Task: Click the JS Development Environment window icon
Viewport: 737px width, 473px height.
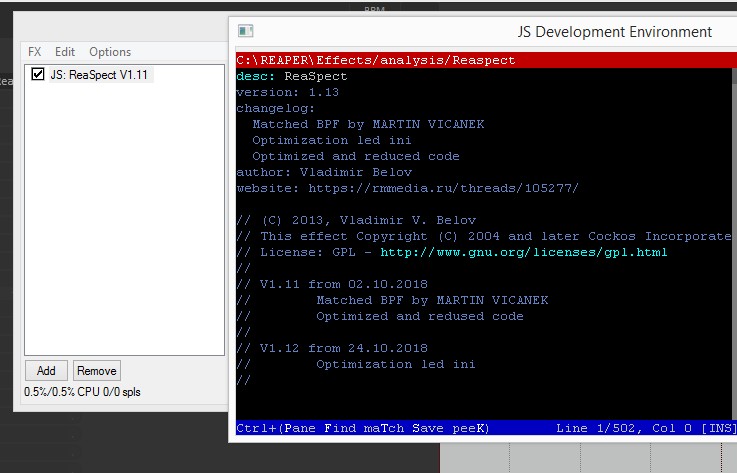Action: point(245,31)
